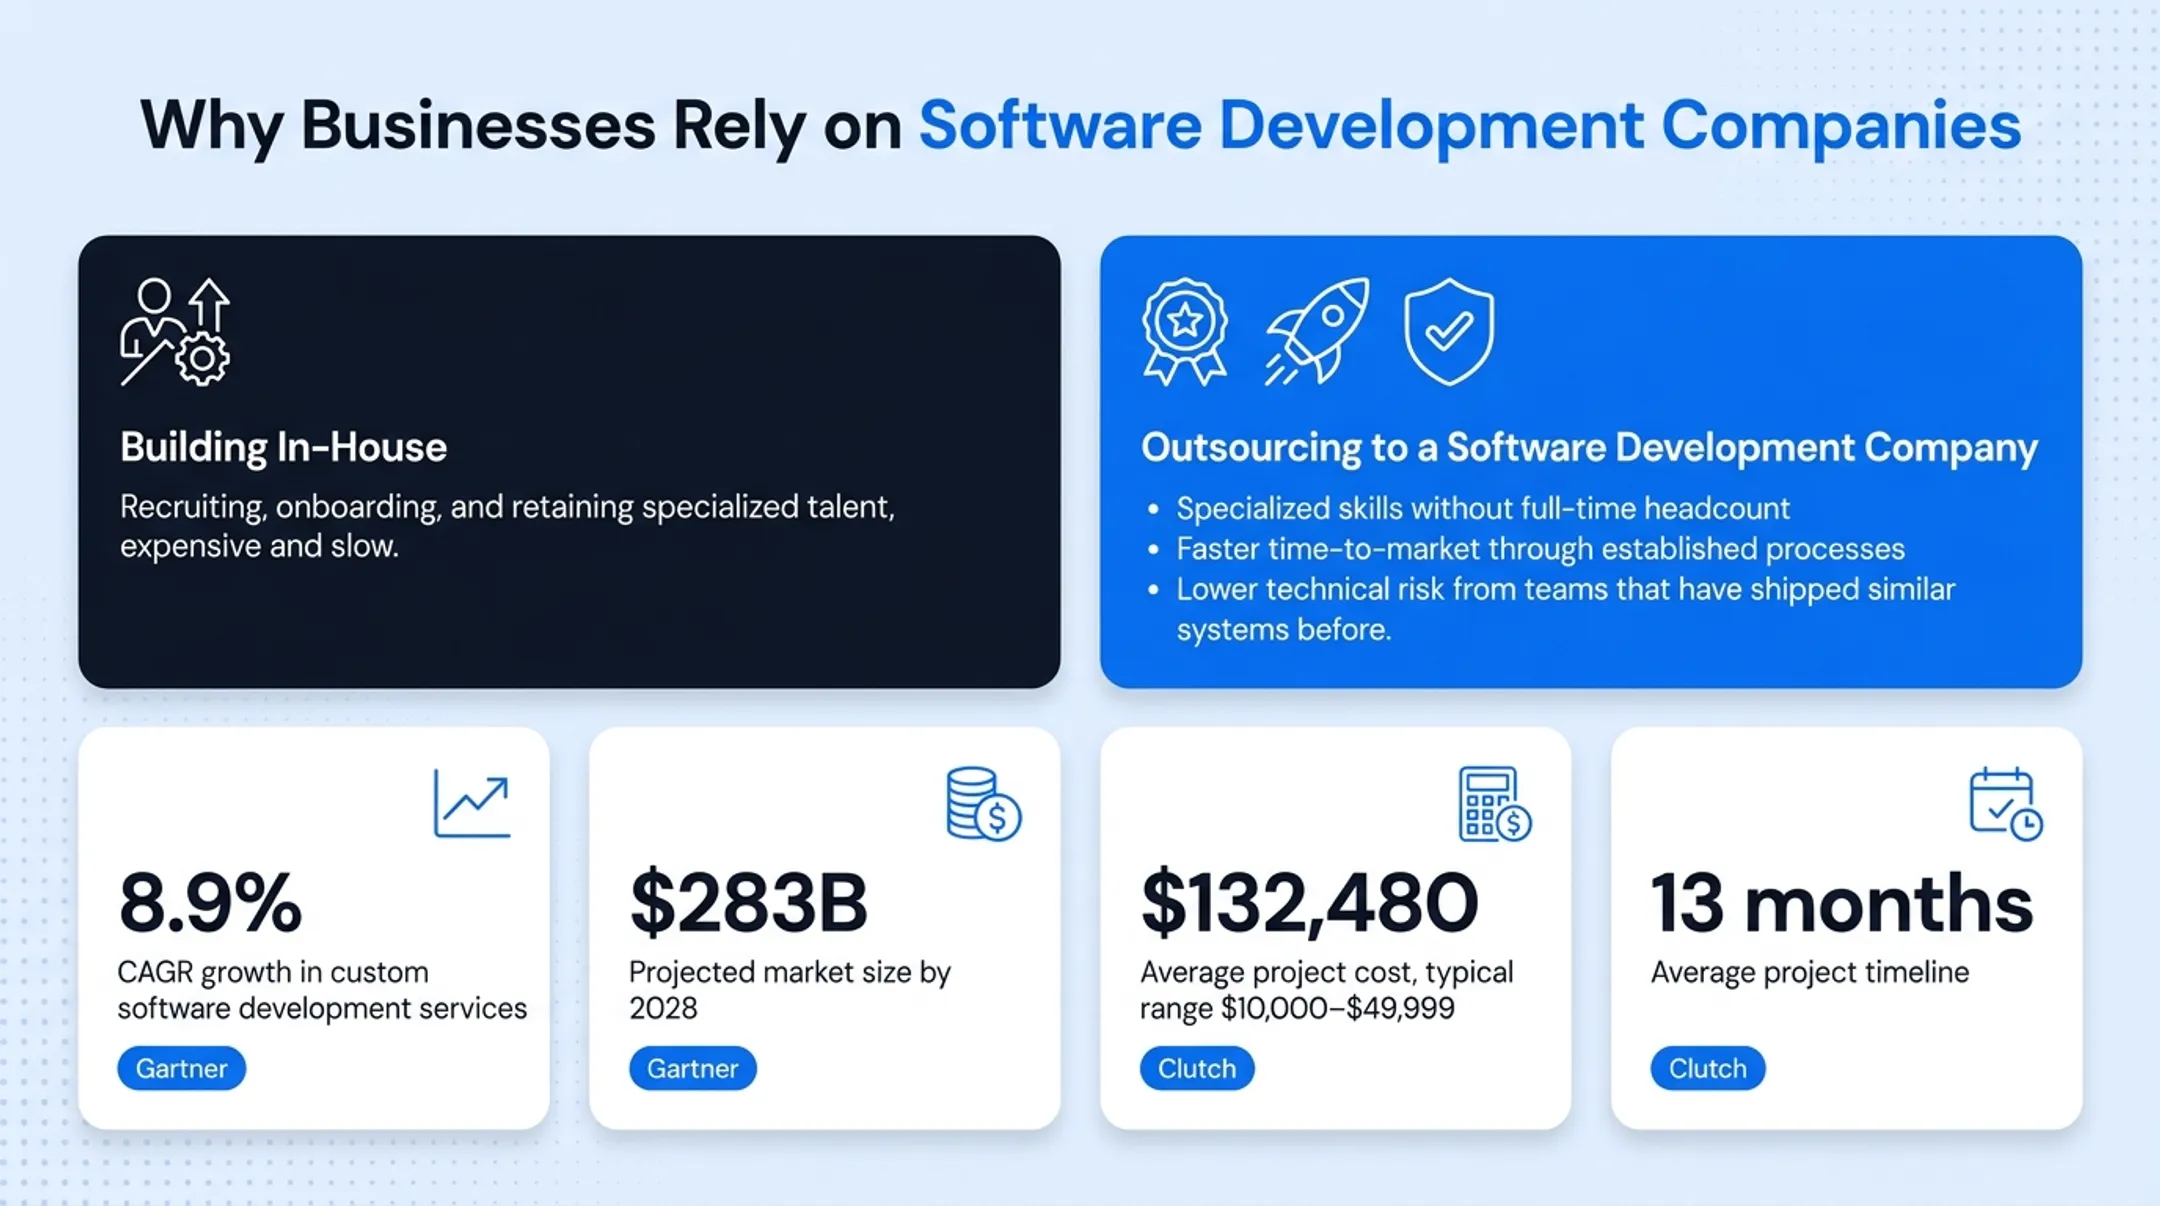Click 'Why Businesses Rely on' title text
The width and height of the screenshot is (2160, 1206).
[521, 126]
